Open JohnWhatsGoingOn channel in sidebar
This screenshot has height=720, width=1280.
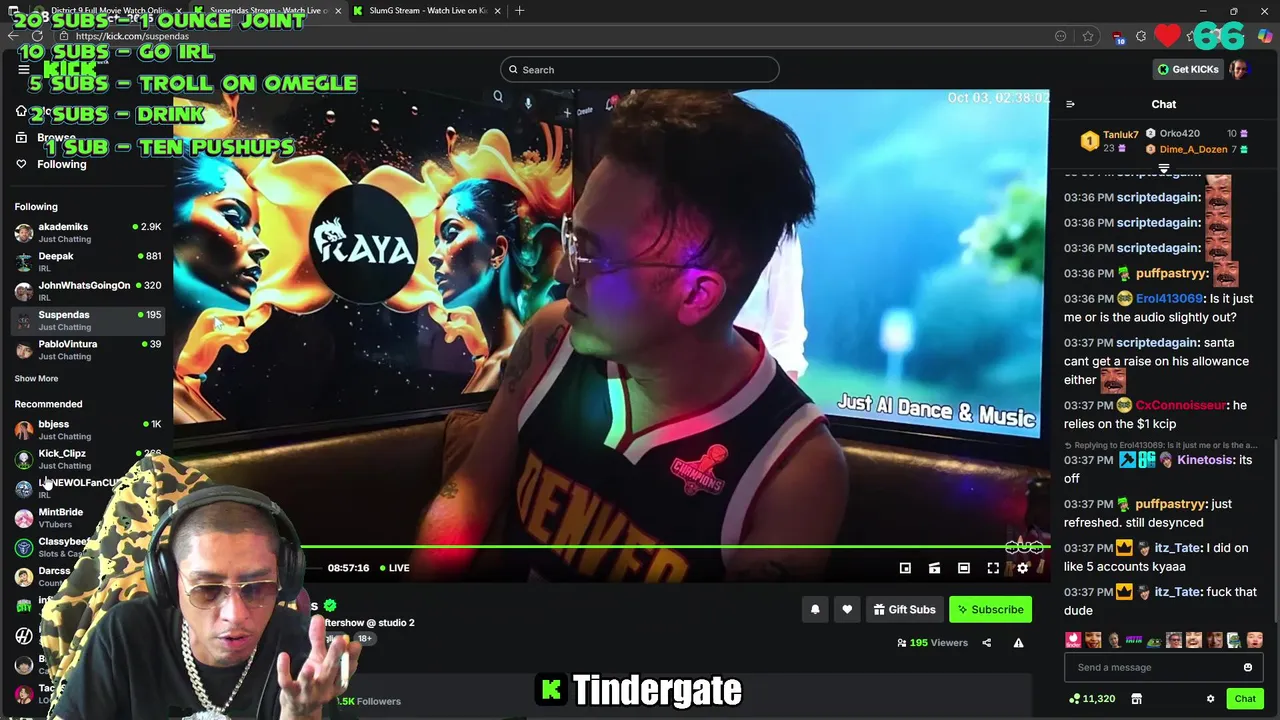88,291
